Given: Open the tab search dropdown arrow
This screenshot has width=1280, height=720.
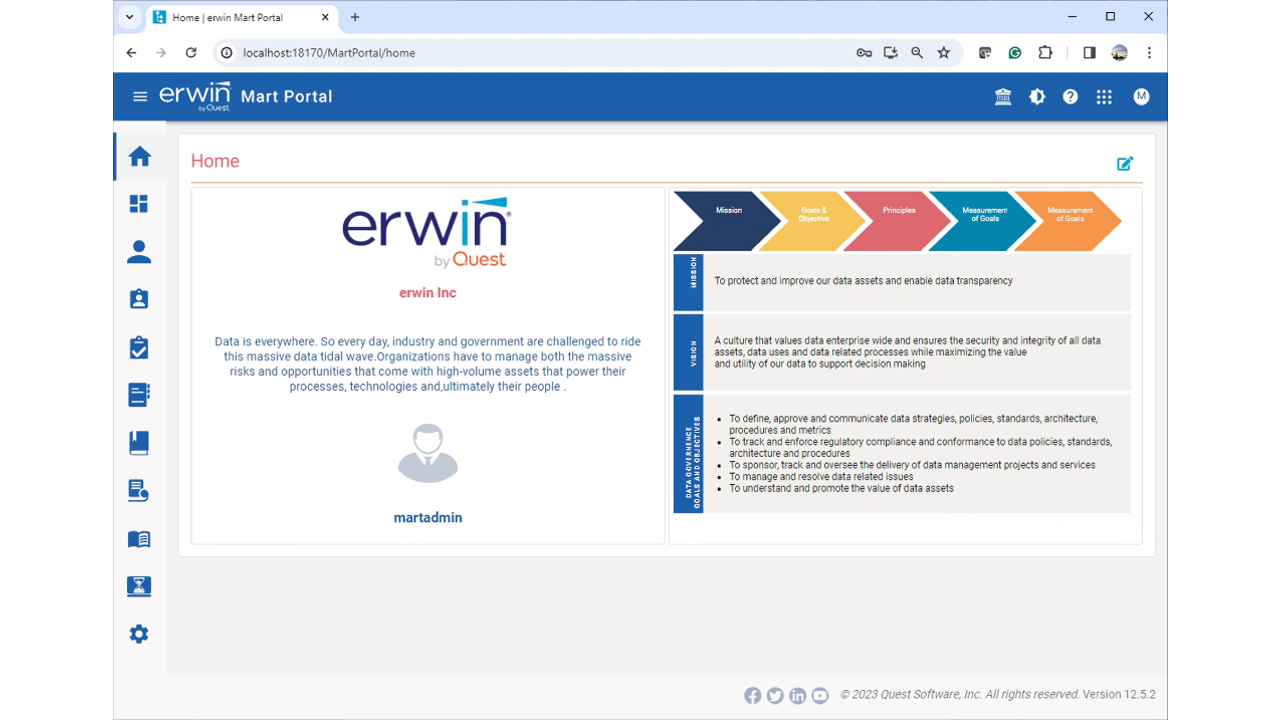Looking at the screenshot, I should click(130, 17).
